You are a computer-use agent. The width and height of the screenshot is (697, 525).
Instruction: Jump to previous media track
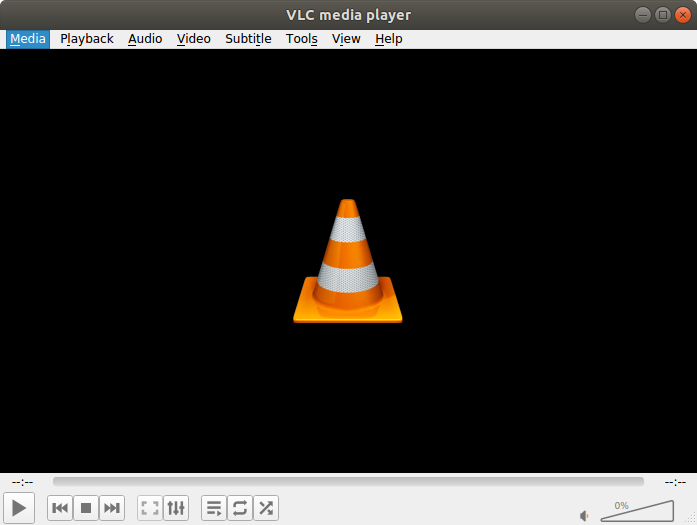(x=60, y=508)
